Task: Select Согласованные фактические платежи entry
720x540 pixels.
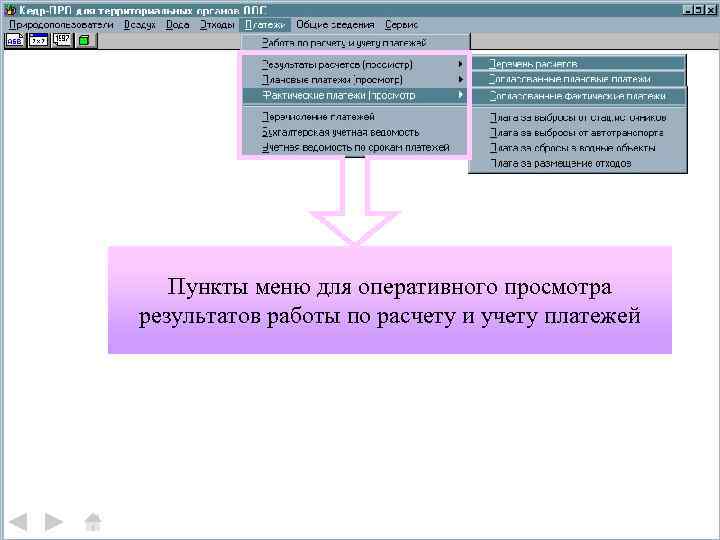Action: [x=578, y=96]
